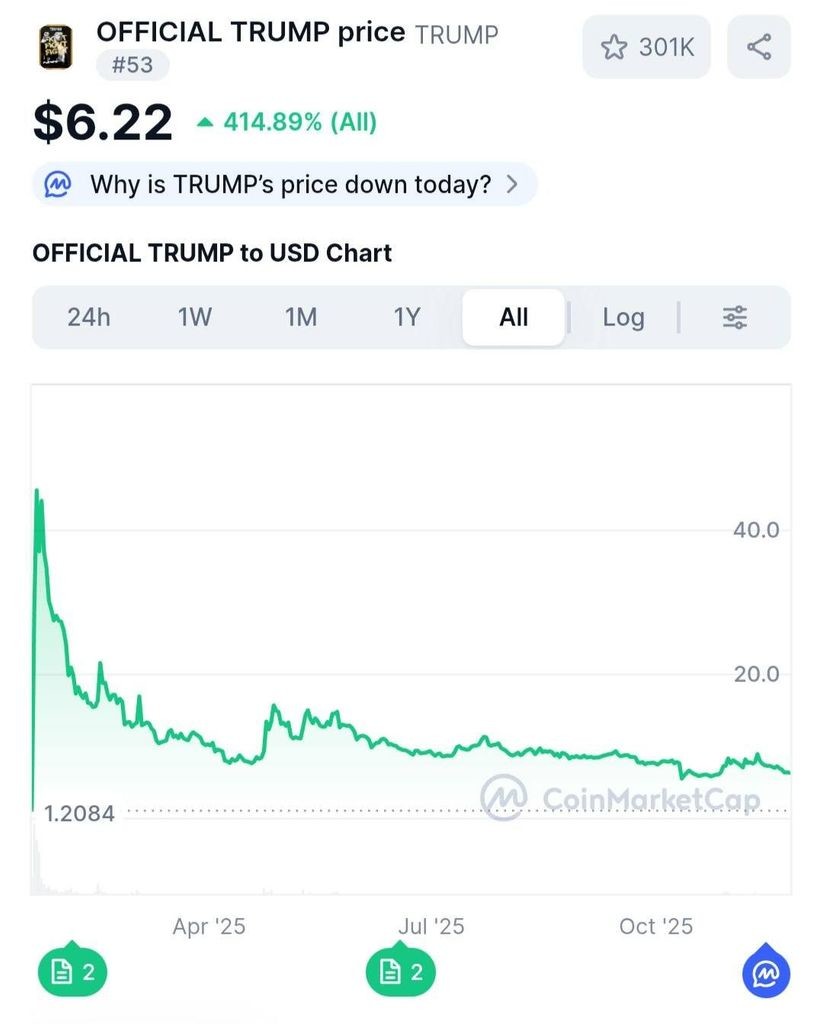Image resolution: width=823 pixels, height=1024 pixels.
Task: Select the 24h timeframe tab
Action: pyautogui.click(x=89, y=318)
